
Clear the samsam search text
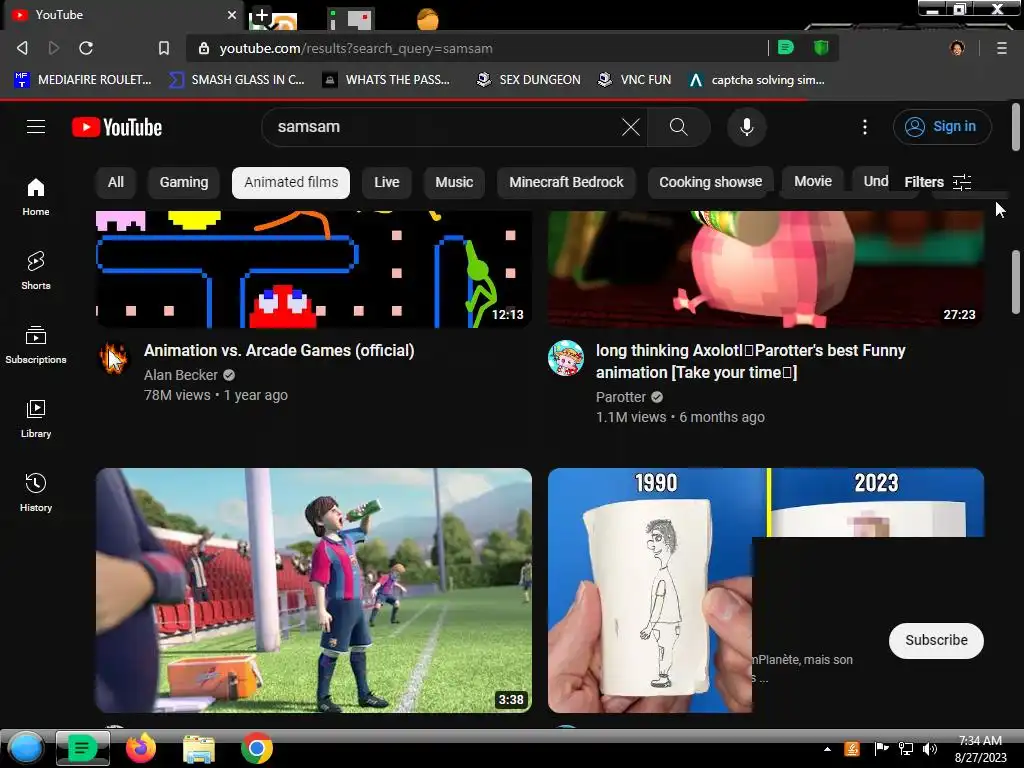click(630, 127)
